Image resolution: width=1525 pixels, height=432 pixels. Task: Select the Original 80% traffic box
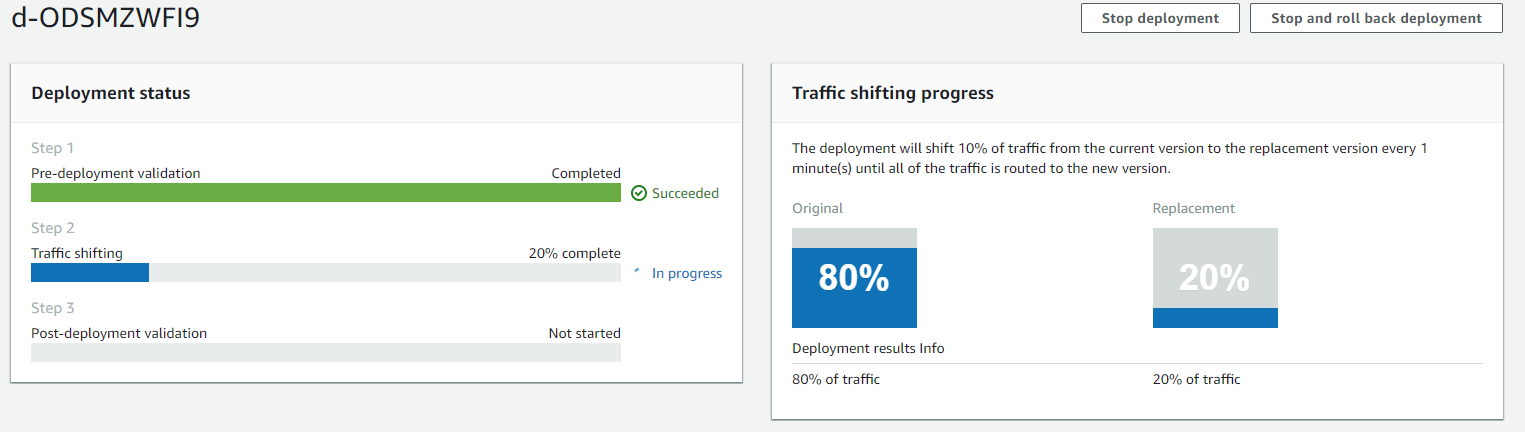854,278
